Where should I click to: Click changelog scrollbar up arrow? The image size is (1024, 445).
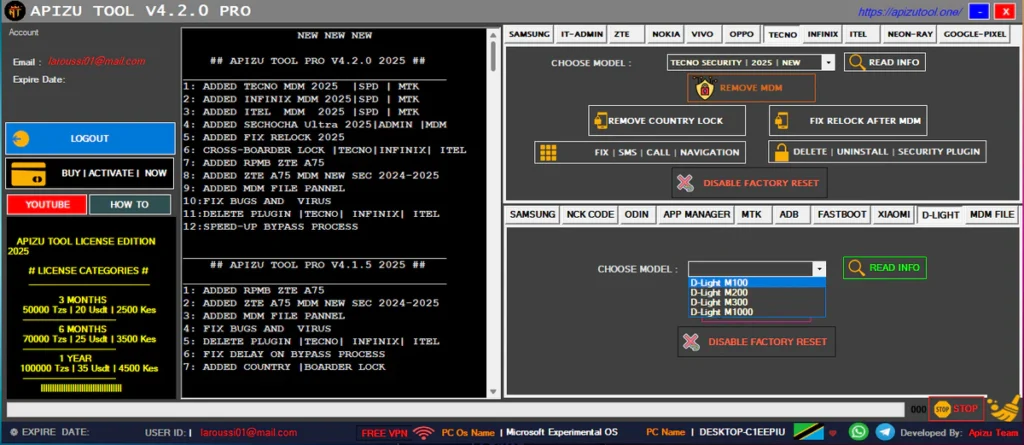pos(493,34)
